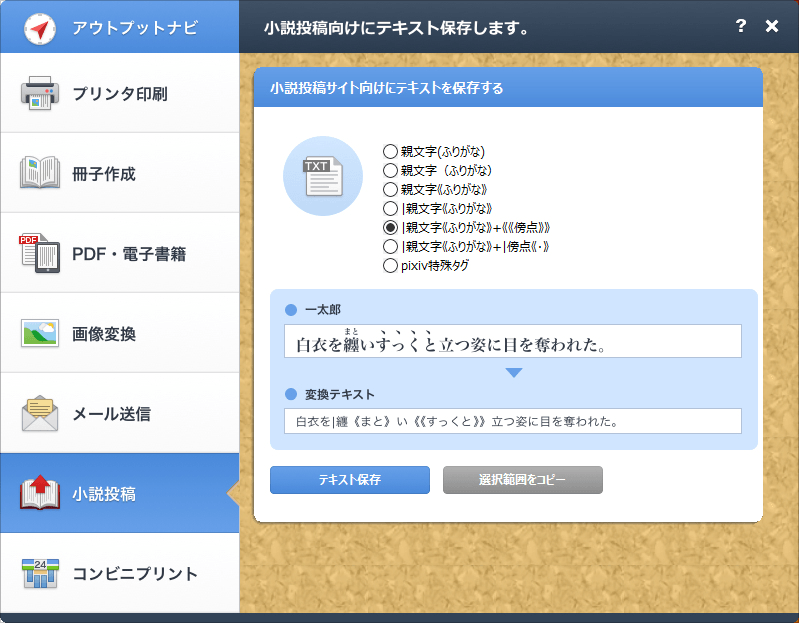Image resolution: width=799 pixels, height=624 pixels.
Task: Switch to the 冊子作成 sidebar label
Action: (104, 174)
